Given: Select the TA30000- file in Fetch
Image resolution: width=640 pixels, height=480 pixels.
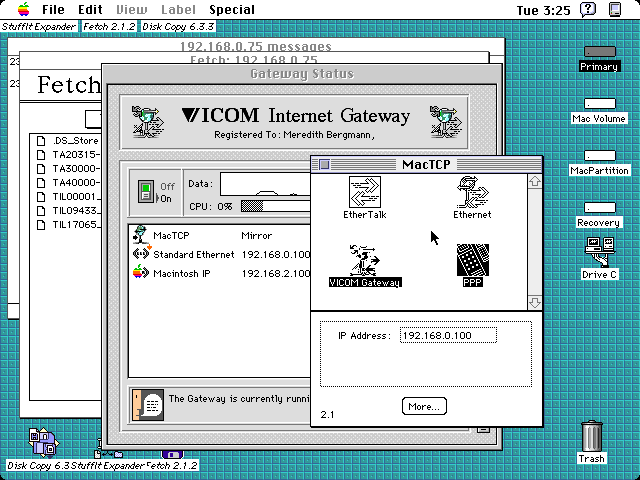Looking at the screenshot, I should click(x=67, y=169).
